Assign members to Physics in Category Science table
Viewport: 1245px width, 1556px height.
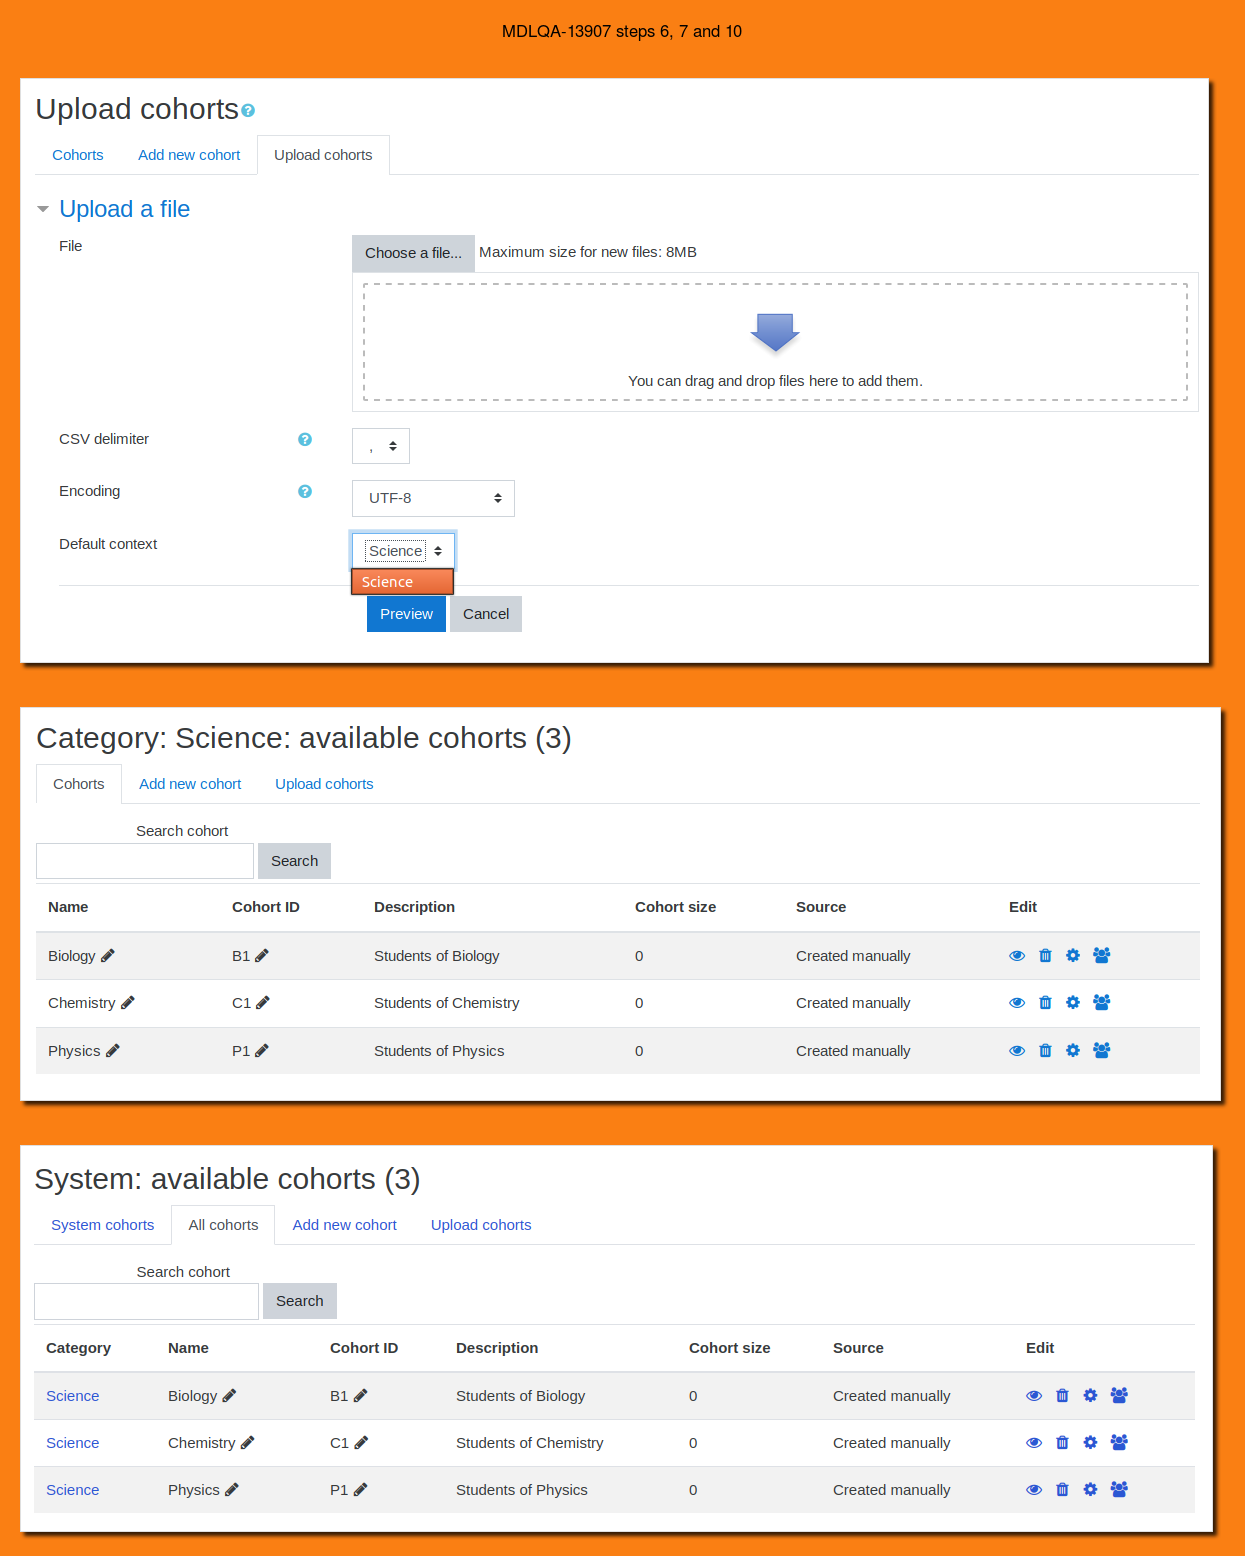(1102, 1051)
